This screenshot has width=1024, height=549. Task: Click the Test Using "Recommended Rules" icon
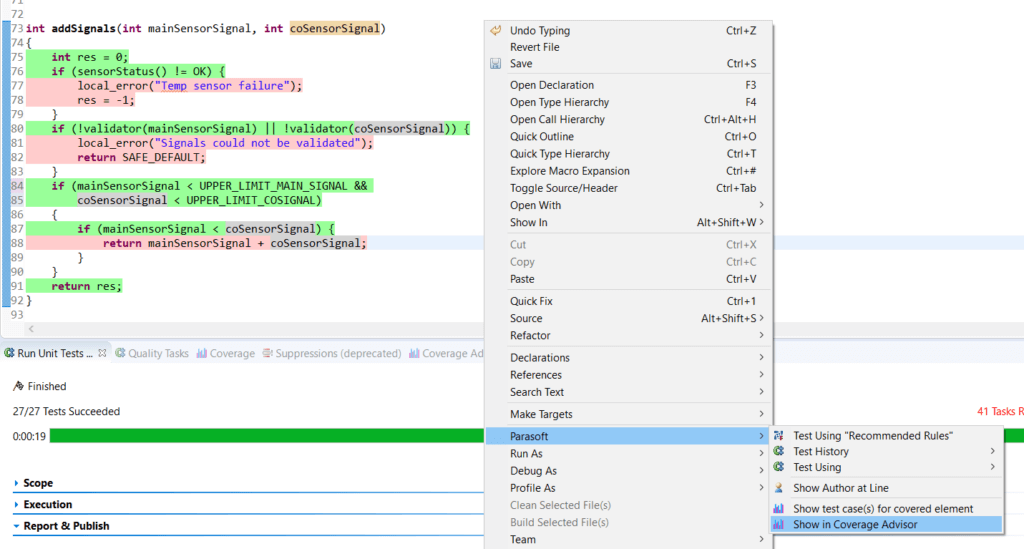click(x=779, y=436)
